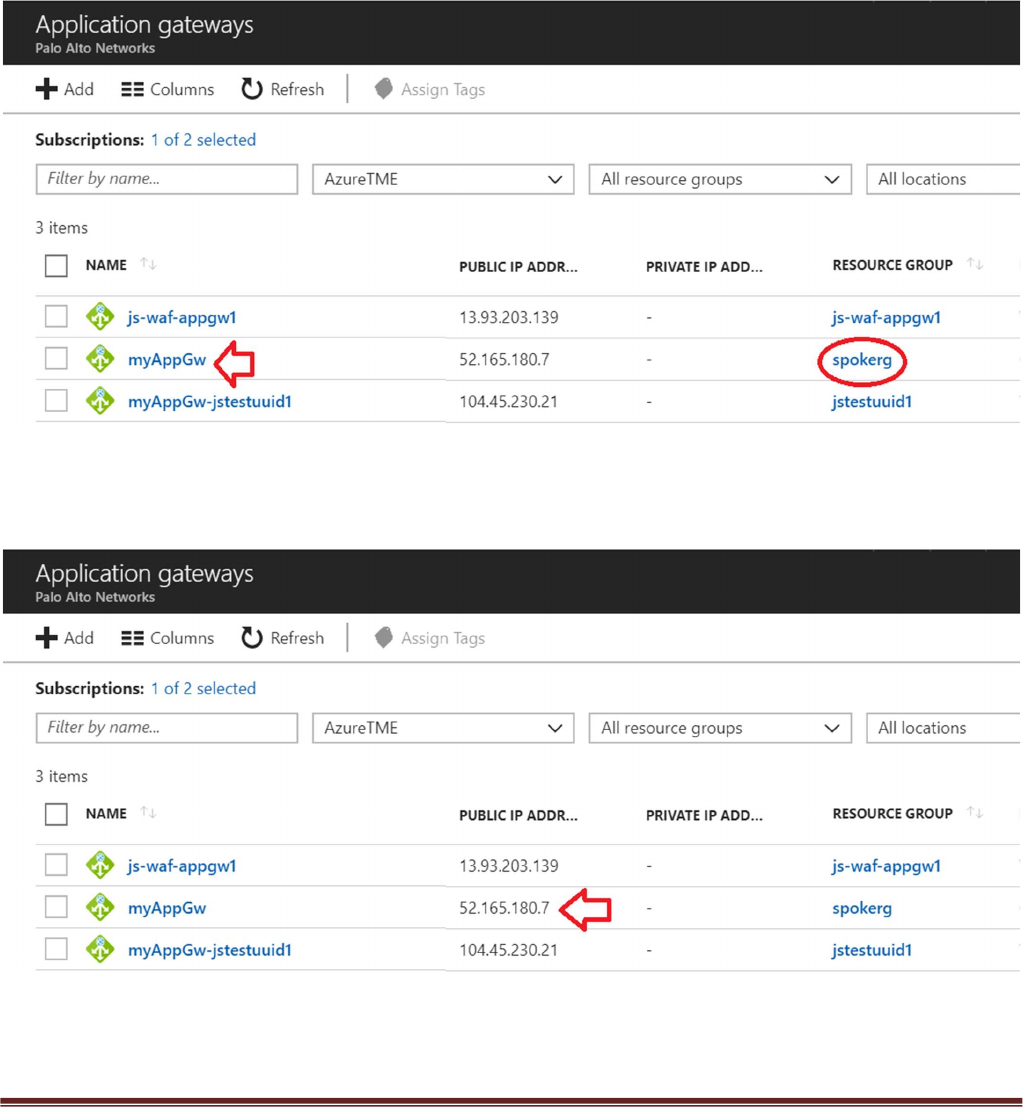
Task: Click the NAME sort arrows in the top table
Action: 148,264
